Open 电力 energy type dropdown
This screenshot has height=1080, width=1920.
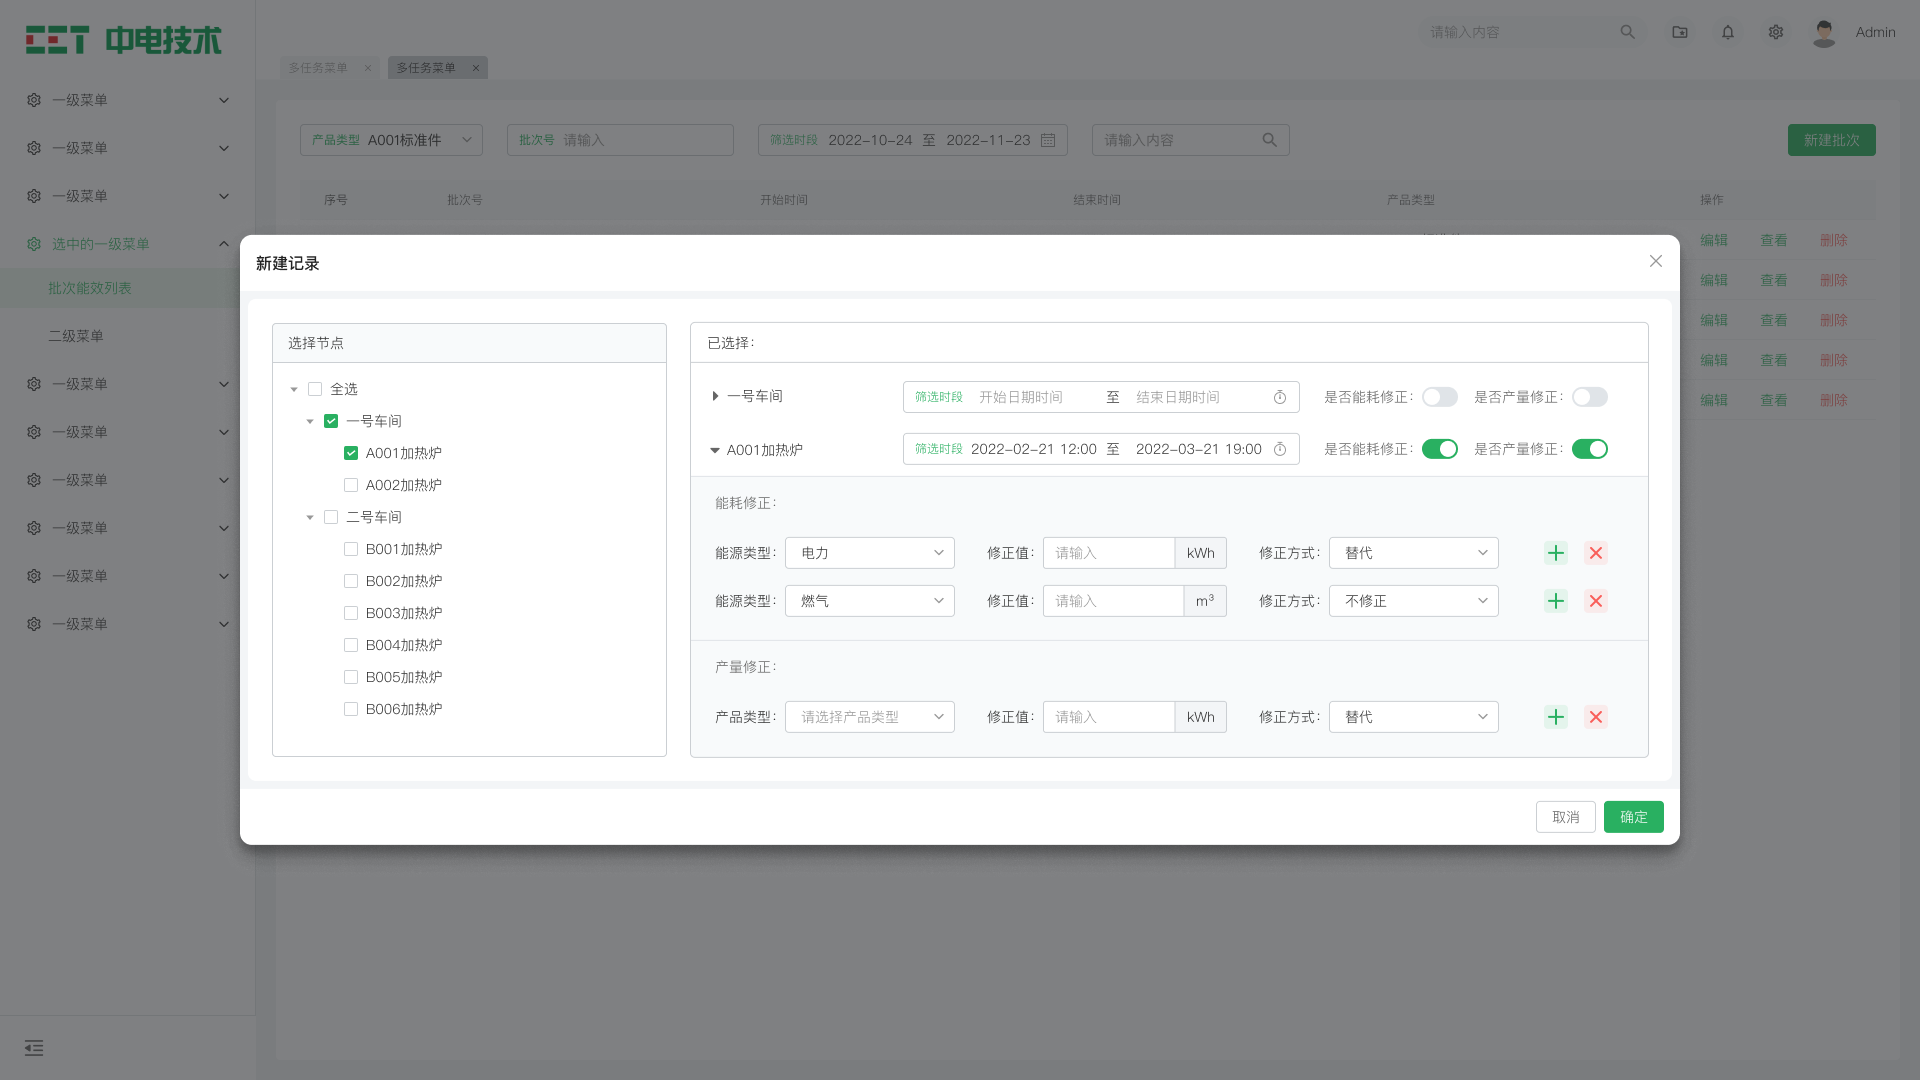click(870, 553)
